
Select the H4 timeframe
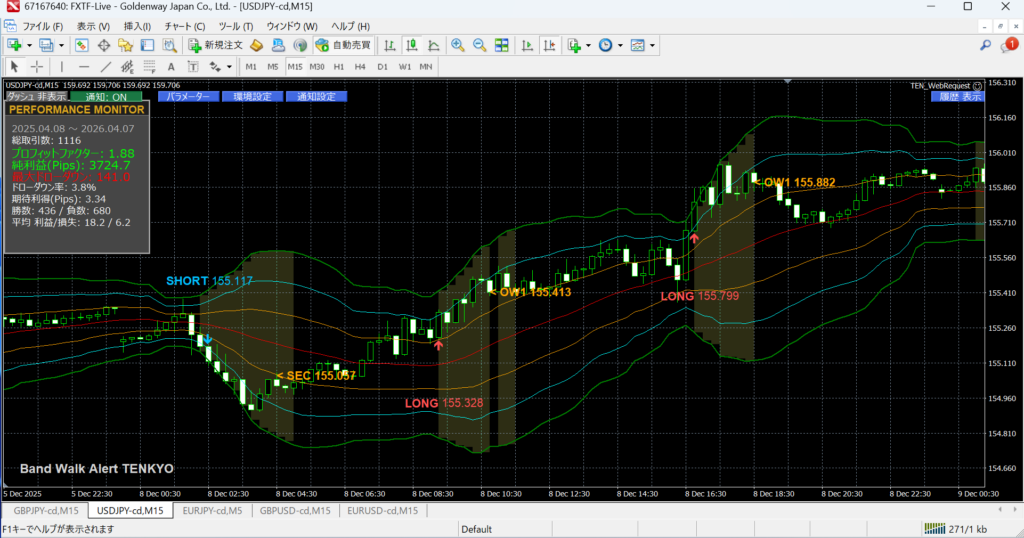tap(360, 66)
